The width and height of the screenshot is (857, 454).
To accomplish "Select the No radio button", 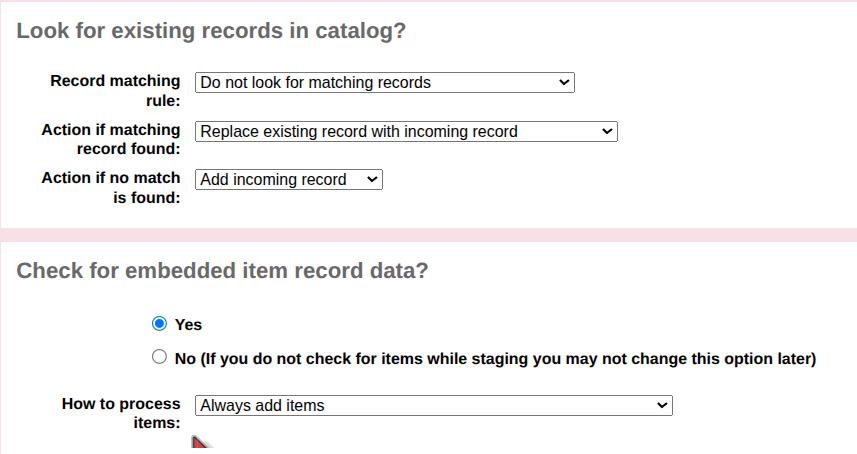I will click(x=159, y=357).
